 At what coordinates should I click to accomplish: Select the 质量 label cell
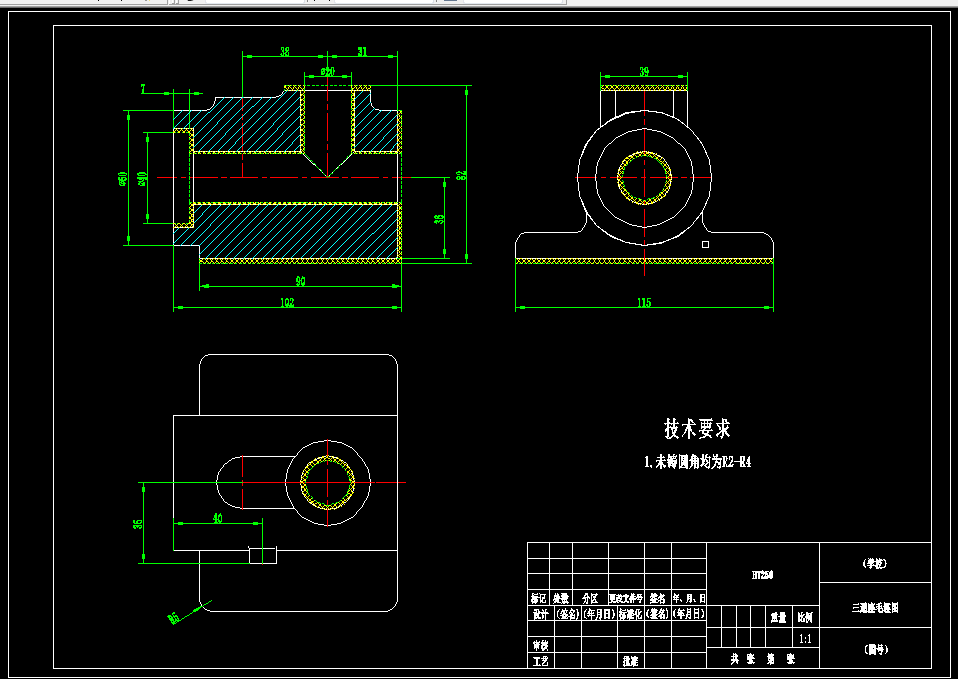[x=778, y=618]
